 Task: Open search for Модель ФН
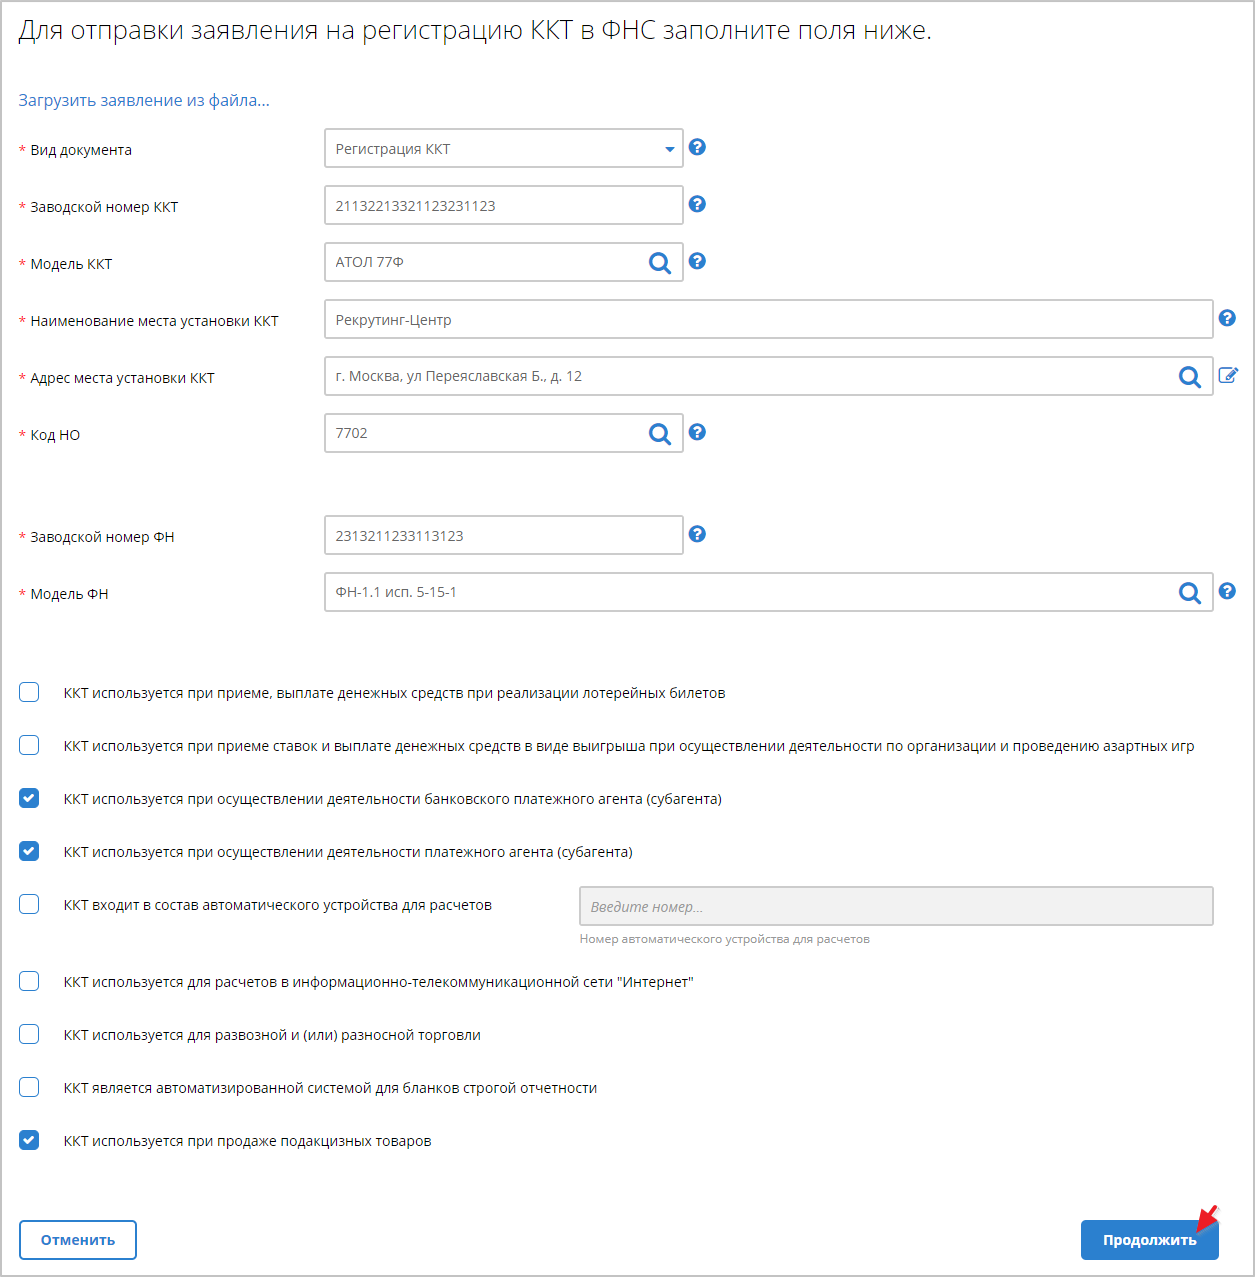pyautogui.click(x=1190, y=592)
